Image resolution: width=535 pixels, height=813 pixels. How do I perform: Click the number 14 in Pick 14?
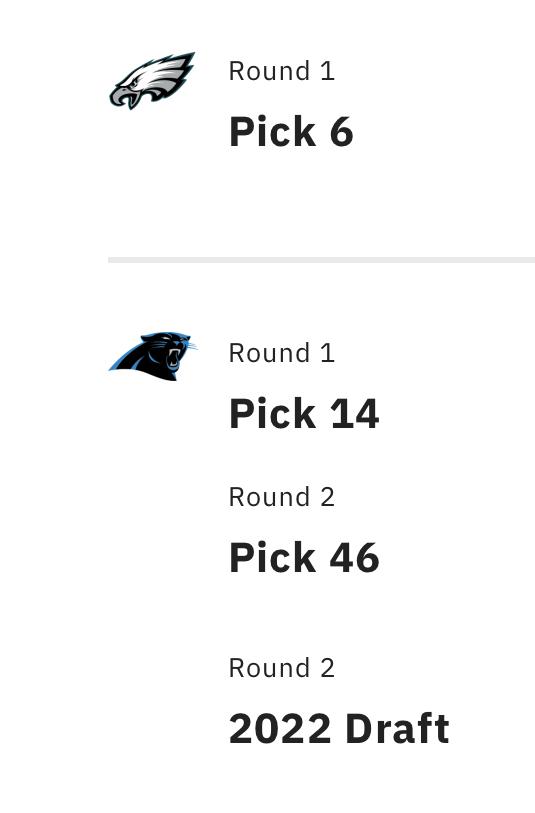[355, 414]
